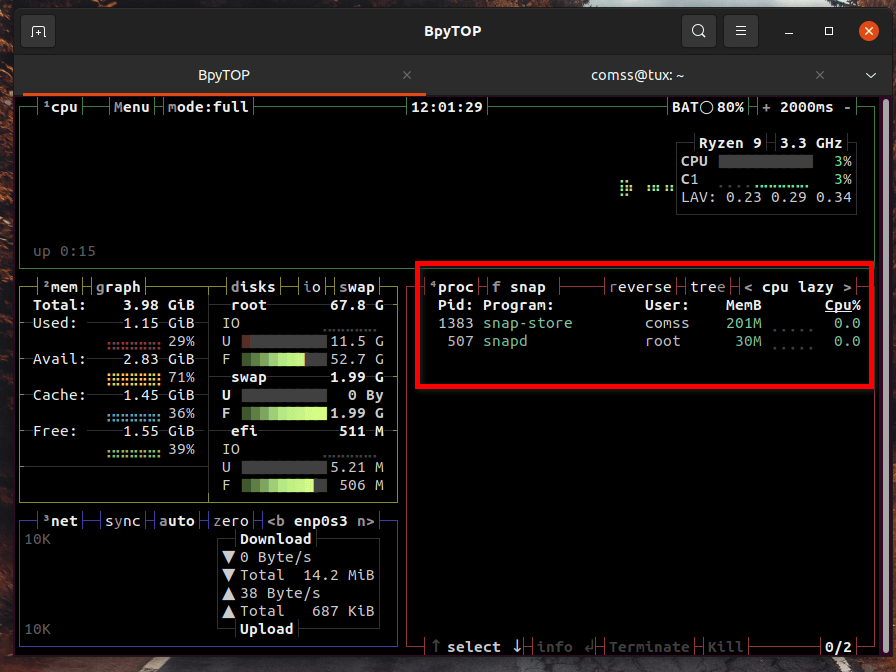Click the enp0s3 interface name
Image resolution: width=896 pixels, height=672 pixels.
click(x=321, y=521)
